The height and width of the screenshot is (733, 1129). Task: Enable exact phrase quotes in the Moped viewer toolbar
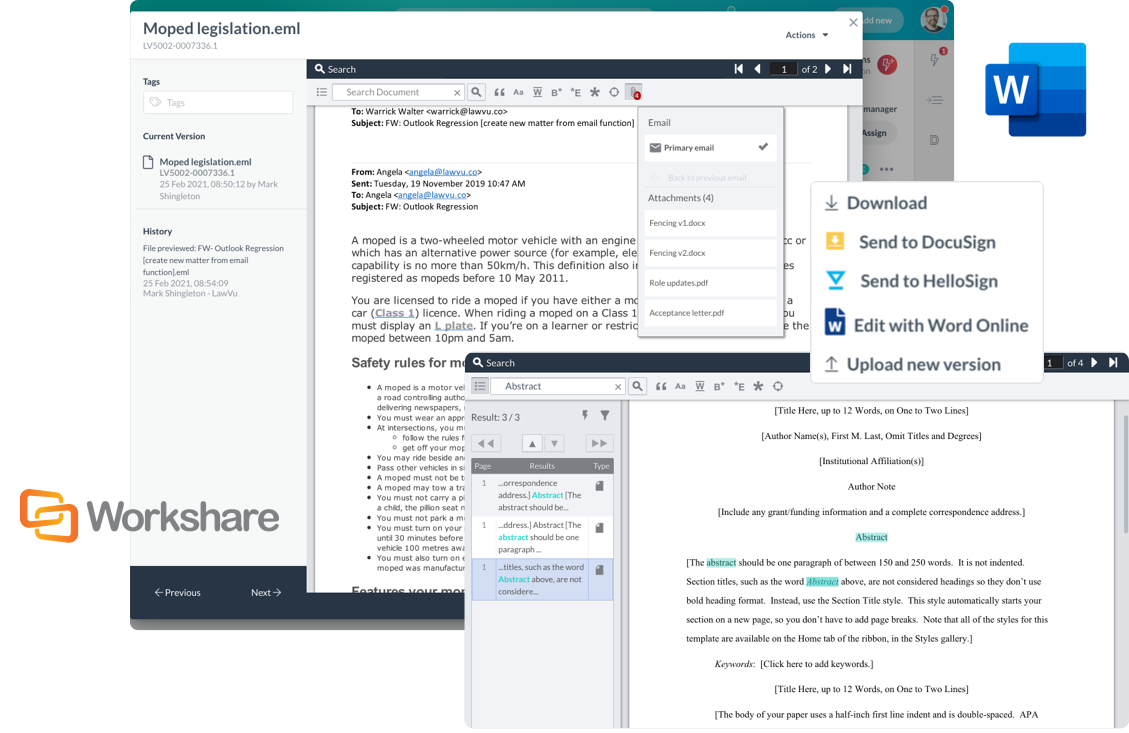pos(499,92)
